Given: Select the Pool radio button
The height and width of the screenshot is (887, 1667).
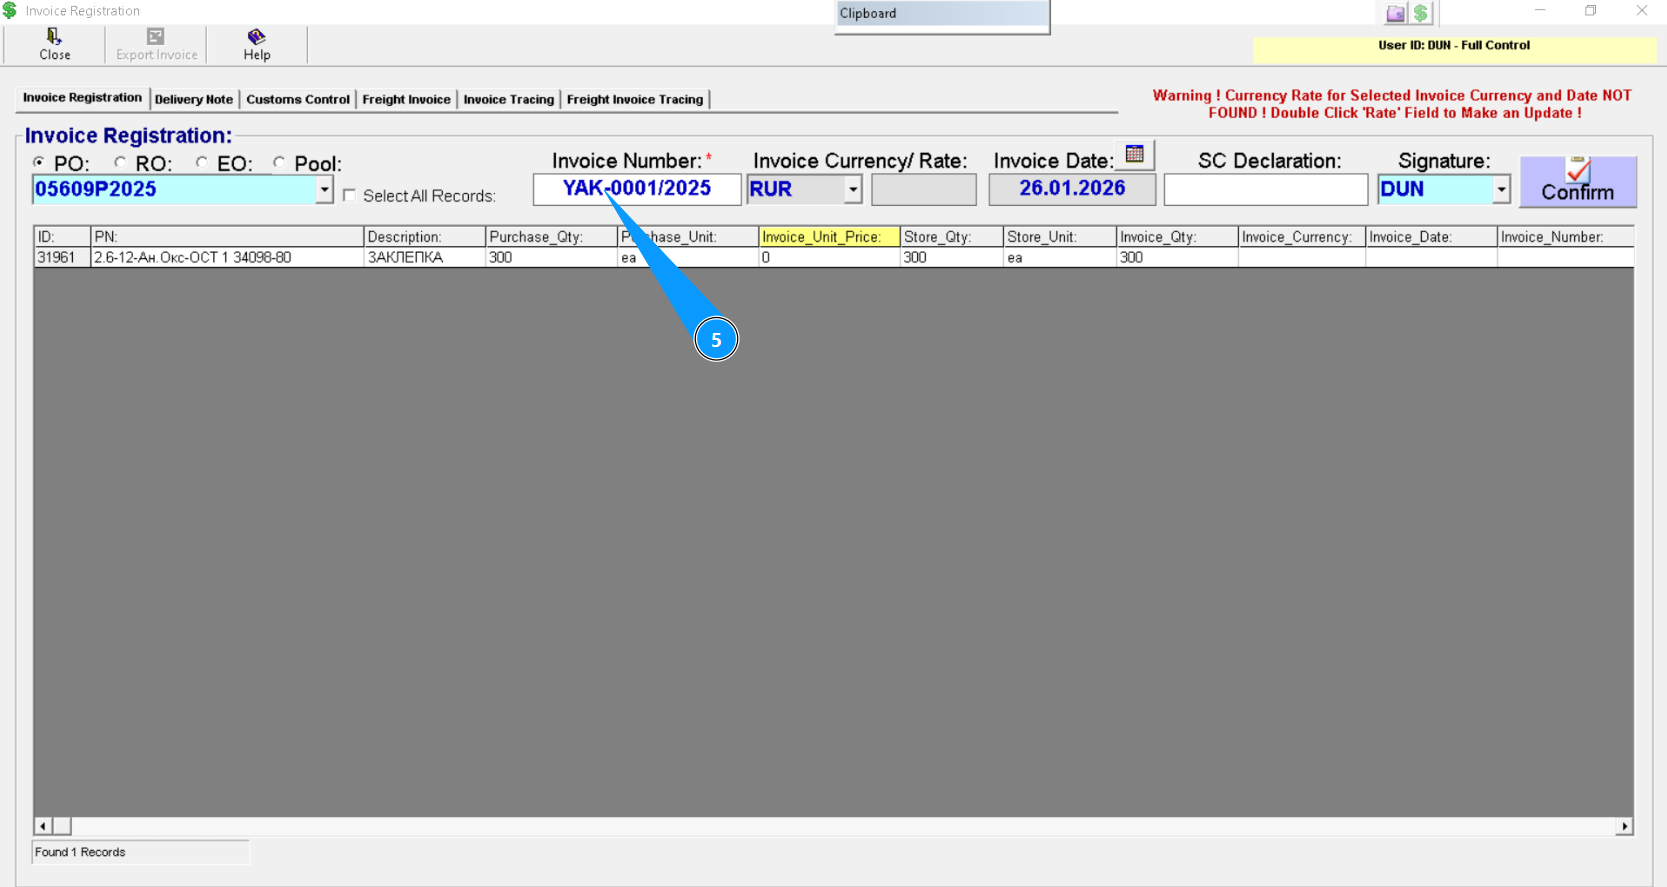Looking at the screenshot, I should (x=279, y=162).
